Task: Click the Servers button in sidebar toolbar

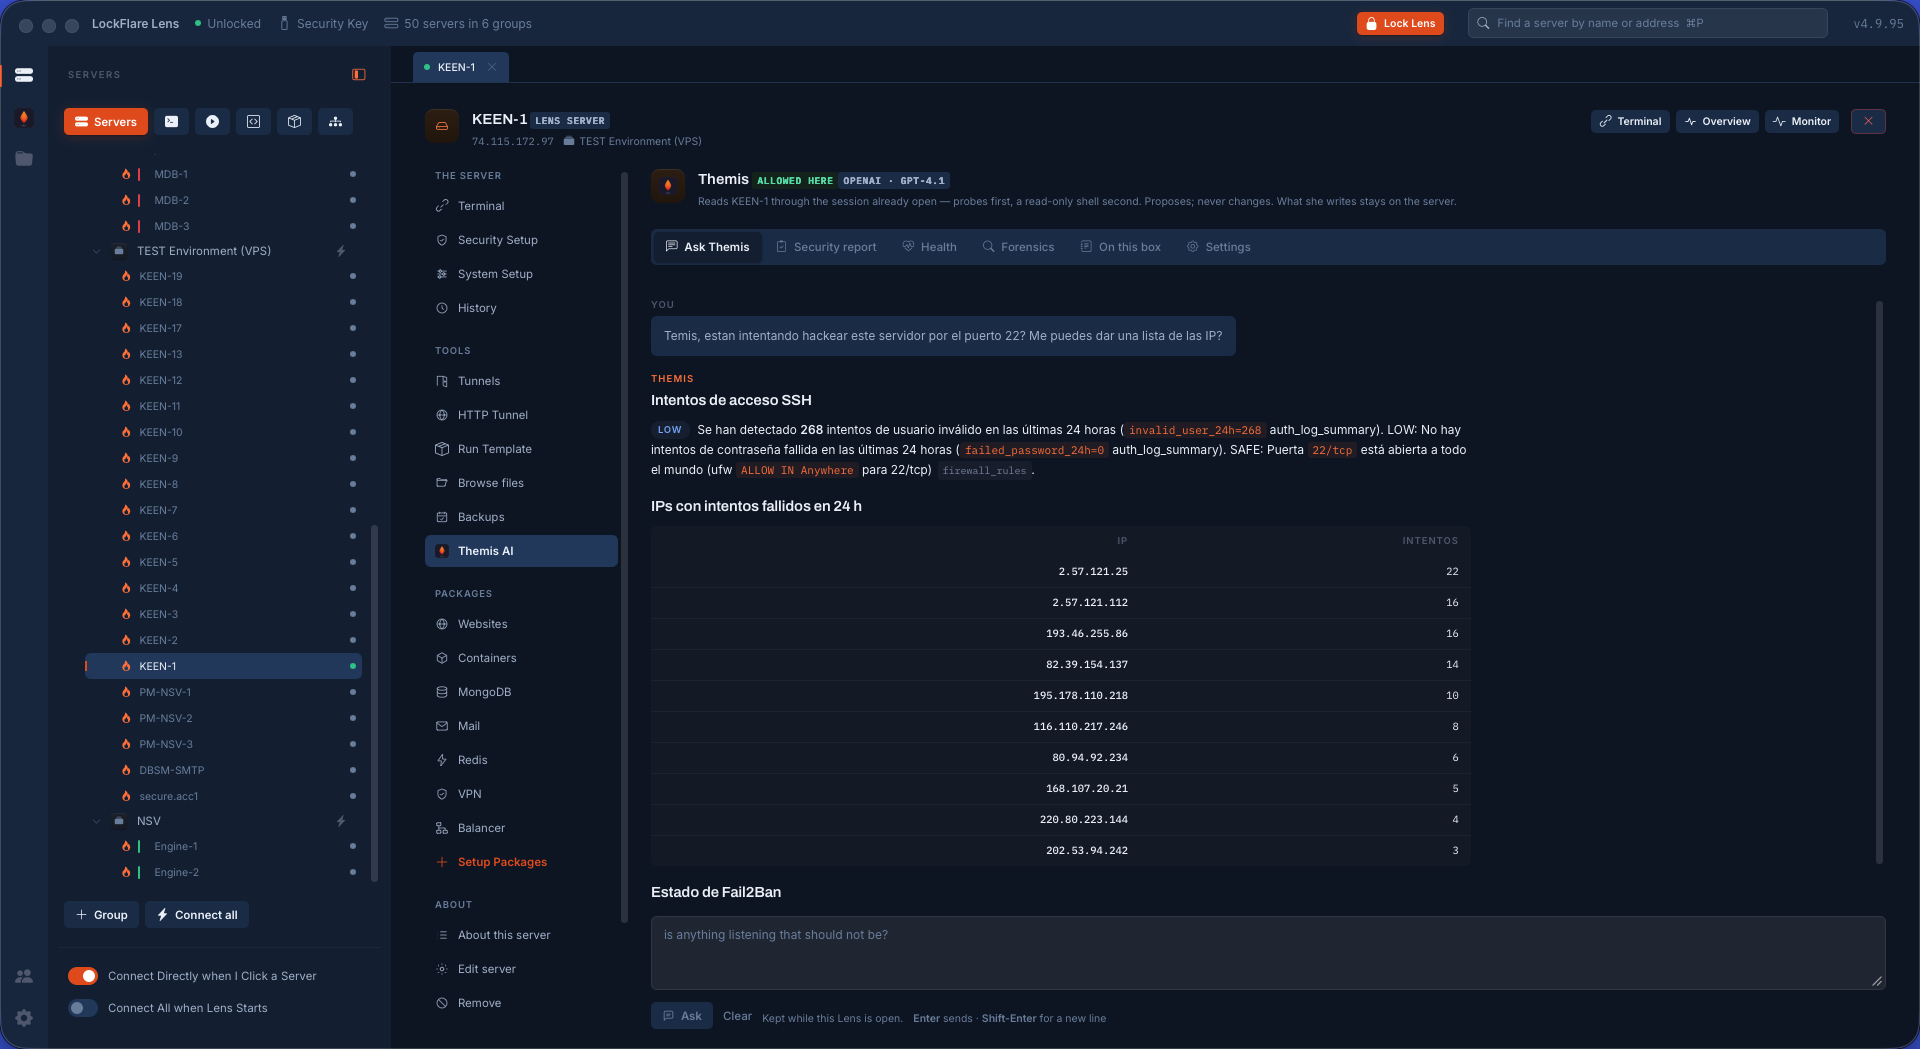Action: click(x=106, y=122)
